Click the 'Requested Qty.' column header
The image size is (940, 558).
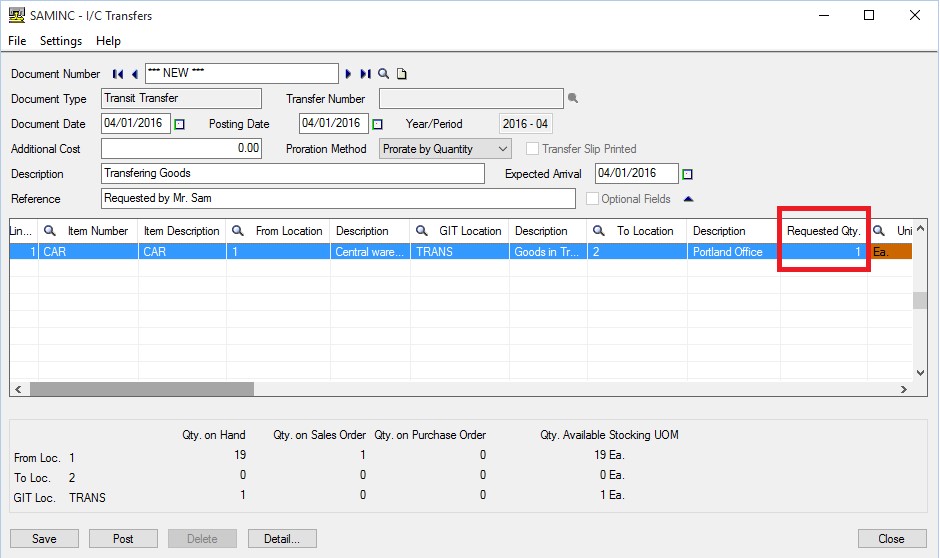(824, 231)
